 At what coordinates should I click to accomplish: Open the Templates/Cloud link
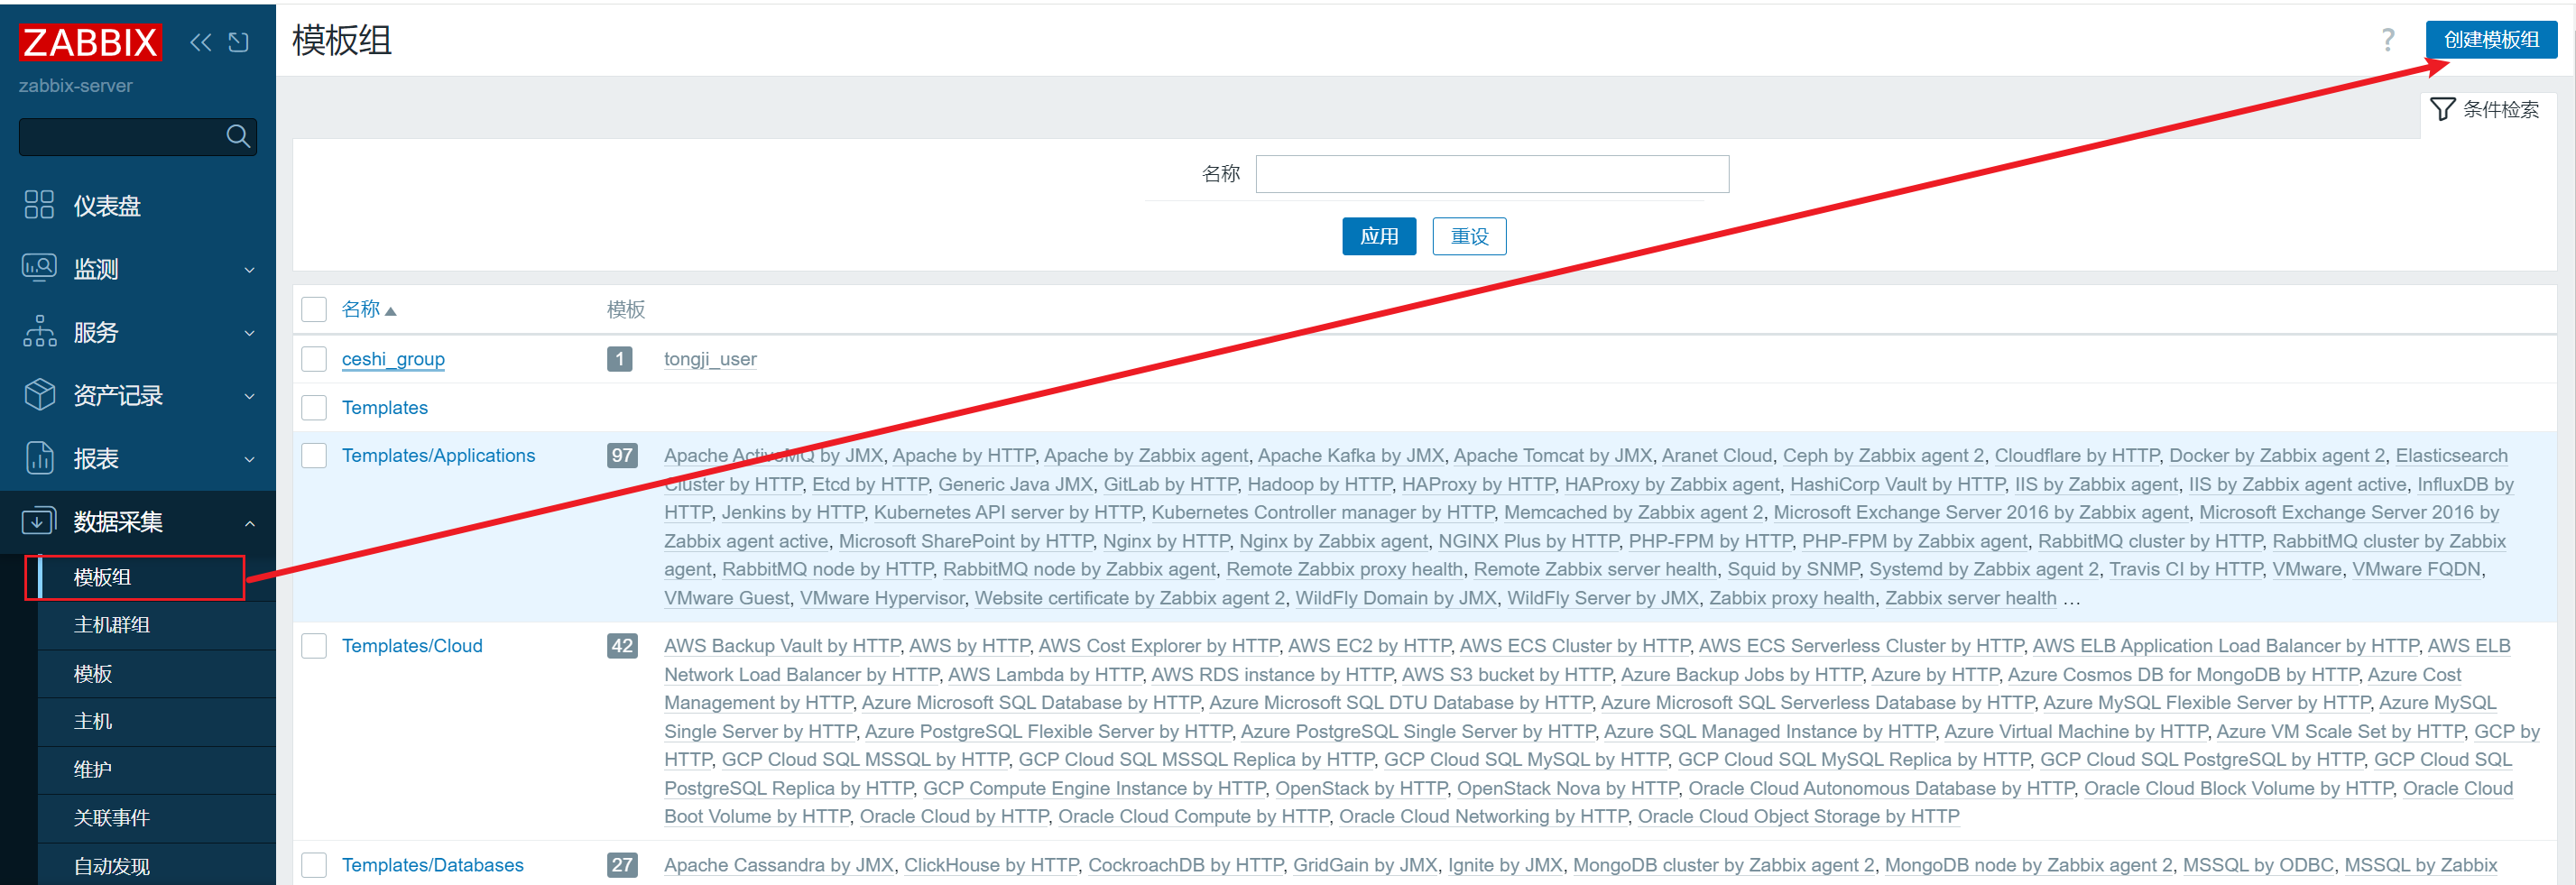[412, 646]
